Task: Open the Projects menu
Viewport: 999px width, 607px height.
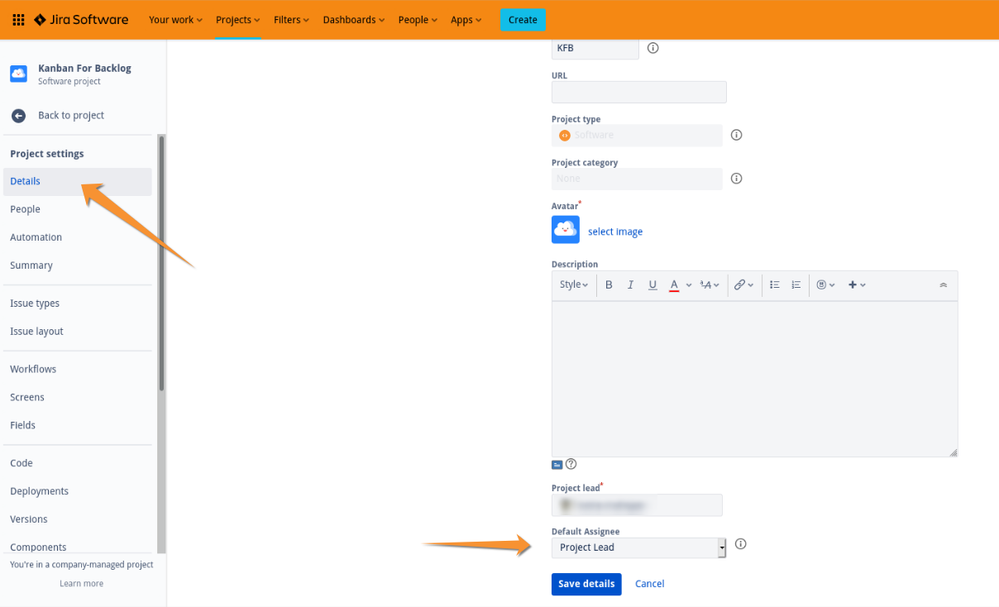Action: pos(238,20)
